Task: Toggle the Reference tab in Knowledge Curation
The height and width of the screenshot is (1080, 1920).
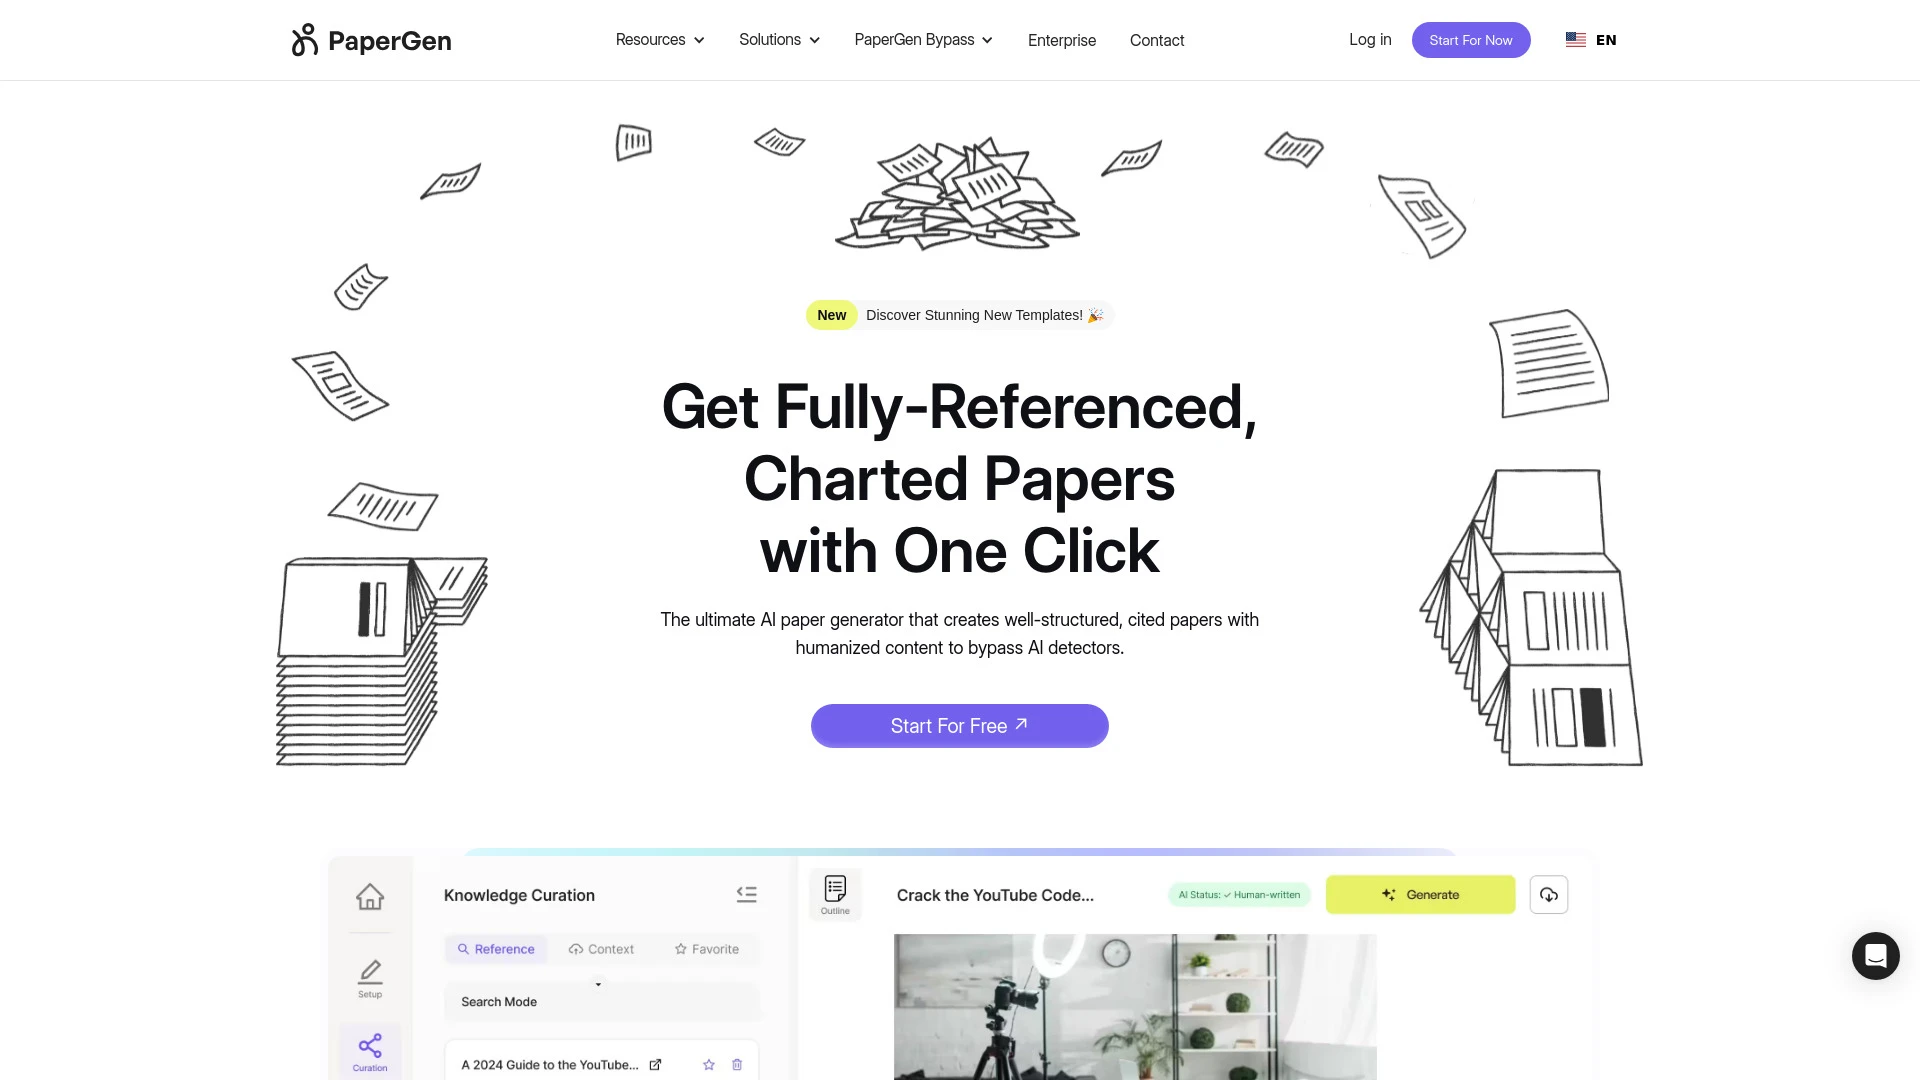Action: [496, 948]
